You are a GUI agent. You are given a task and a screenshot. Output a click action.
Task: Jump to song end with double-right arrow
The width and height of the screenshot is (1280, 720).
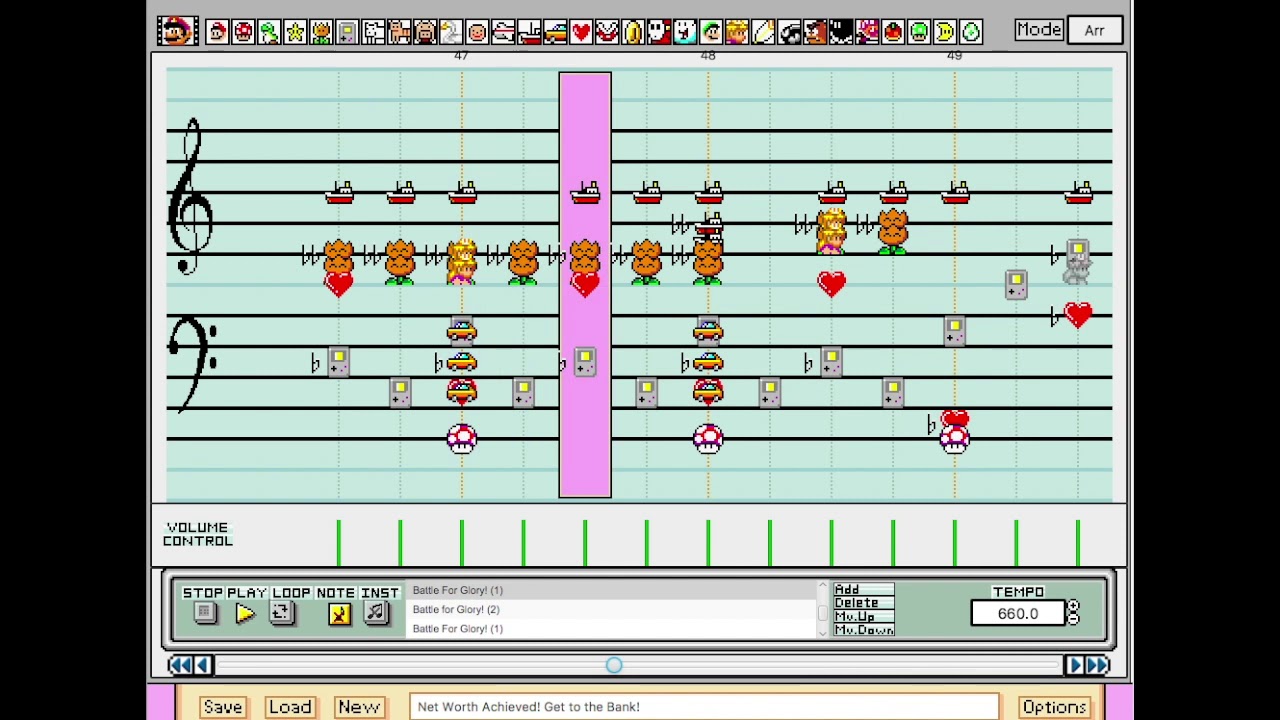(1098, 665)
